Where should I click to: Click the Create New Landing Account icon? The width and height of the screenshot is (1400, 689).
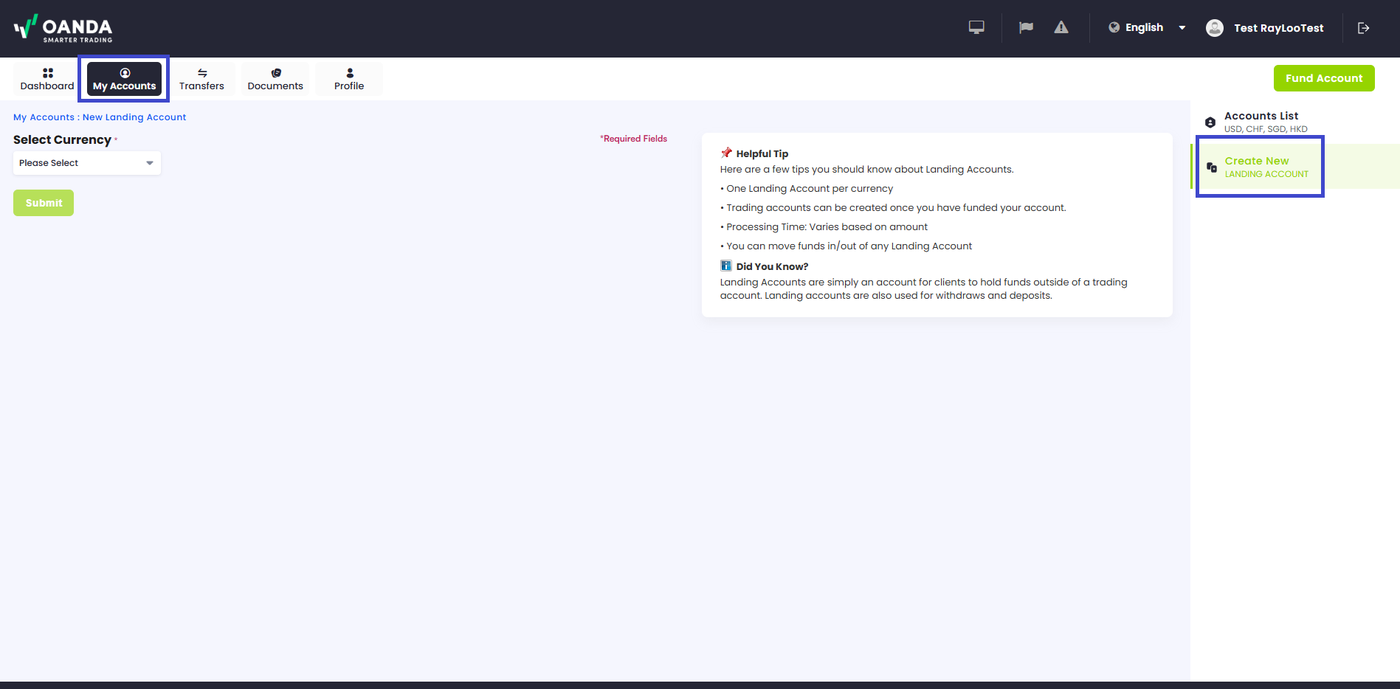[x=1211, y=167]
